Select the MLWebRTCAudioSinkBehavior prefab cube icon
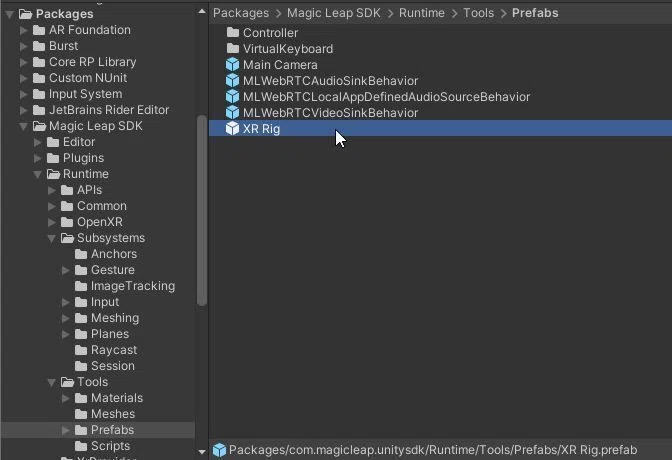The width and height of the screenshot is (672, 460). pyautogui.click(x=232, y=81)
